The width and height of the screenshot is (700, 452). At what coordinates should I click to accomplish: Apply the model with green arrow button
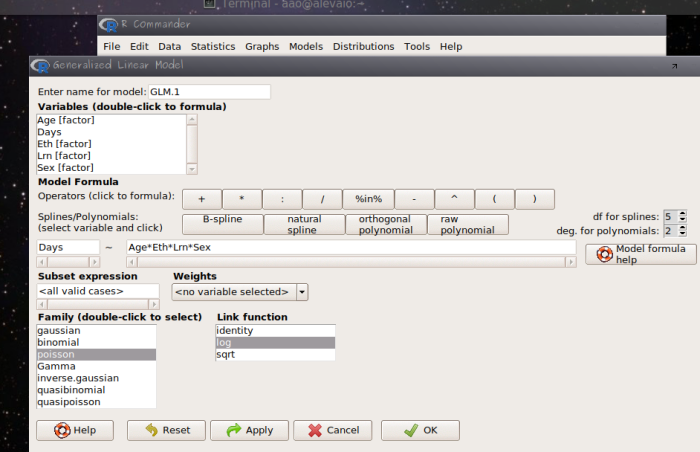(x=249, y=430)
